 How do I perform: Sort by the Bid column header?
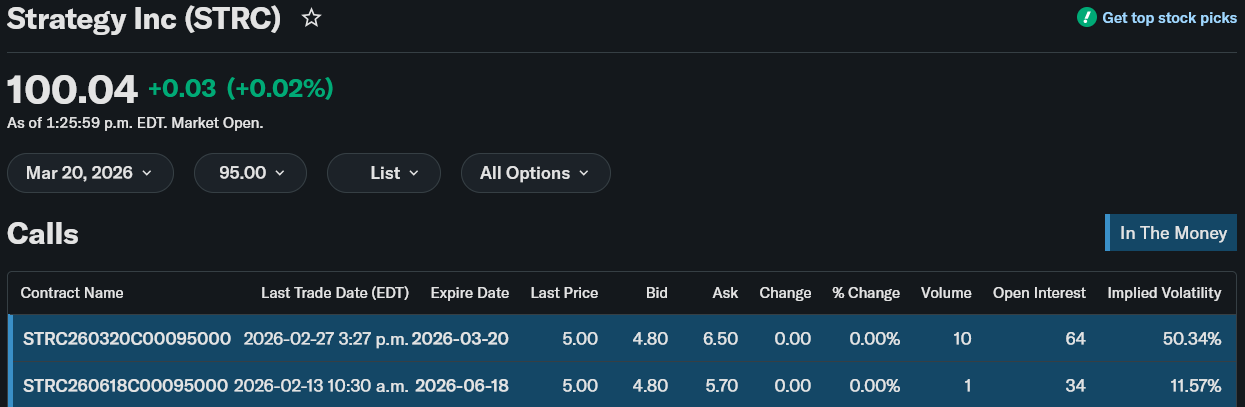click(x=656, y=293)
